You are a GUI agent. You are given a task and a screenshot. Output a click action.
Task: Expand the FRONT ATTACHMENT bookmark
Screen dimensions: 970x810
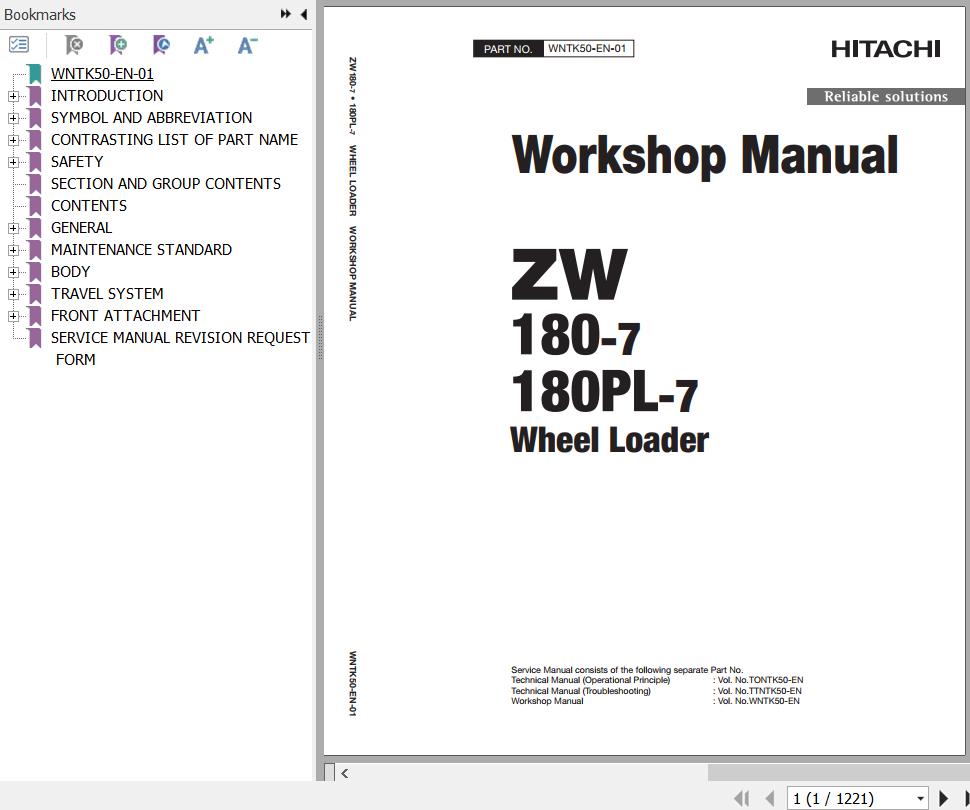pos(13,316)
